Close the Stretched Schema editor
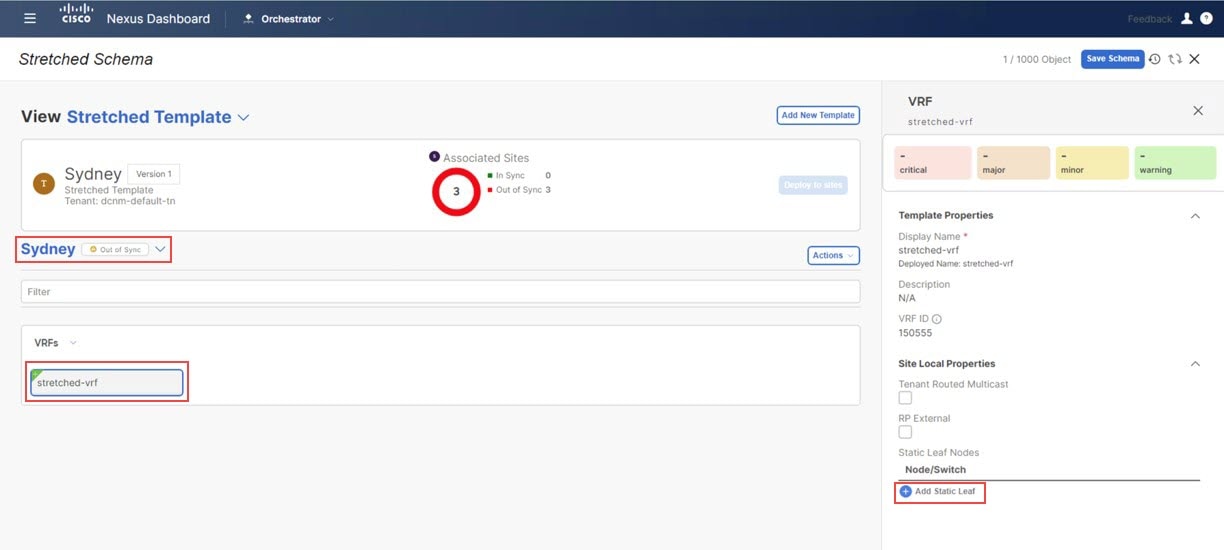Image resolution: width=1224 pixels, height=550 pixels. point(1194,59)
